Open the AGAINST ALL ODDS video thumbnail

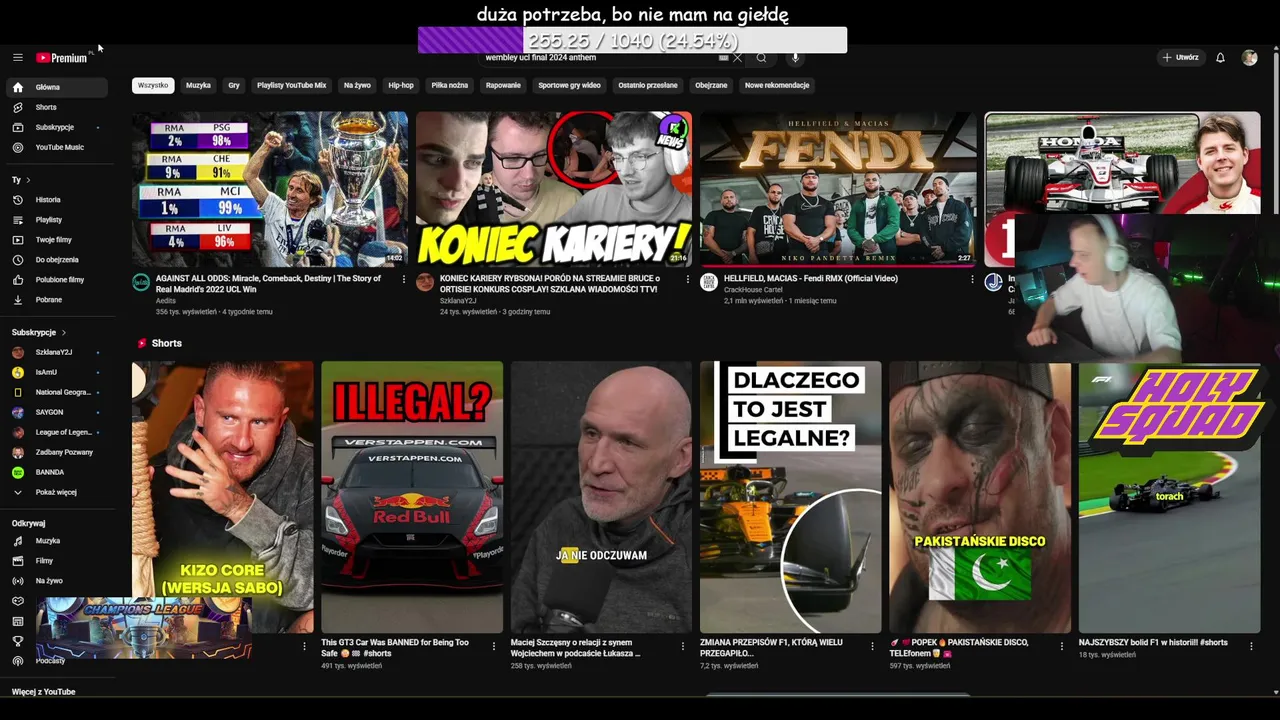pos(270,189)
